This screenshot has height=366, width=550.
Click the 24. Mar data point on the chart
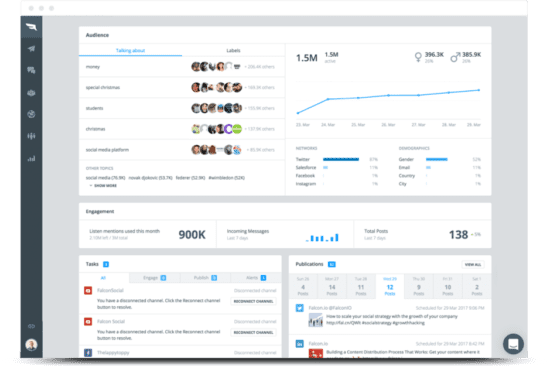coord(328,99)
